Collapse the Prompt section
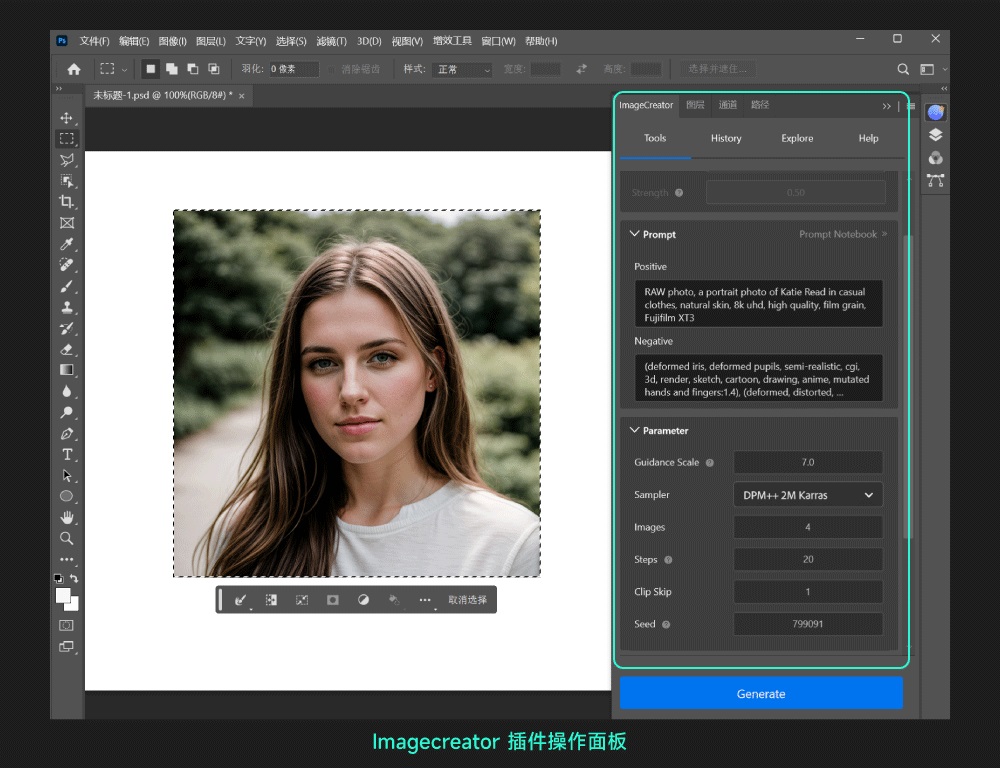The height and width of the screenshot is (768, 1000). (x=634, y=234)
